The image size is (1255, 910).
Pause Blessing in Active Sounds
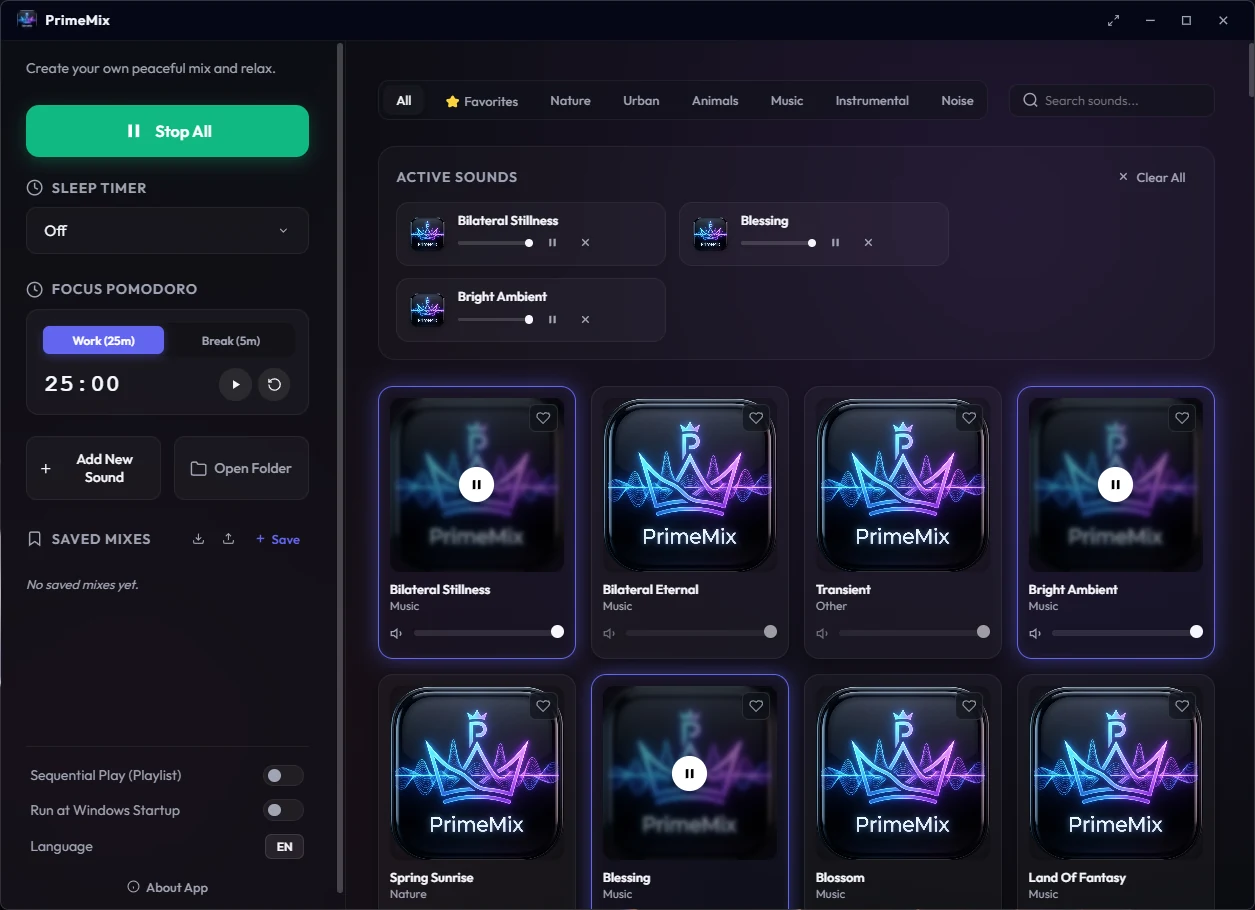(x=835, y=243)
